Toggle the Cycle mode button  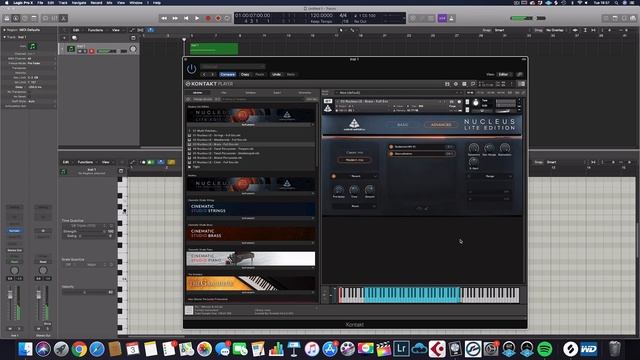pyautogui.click(x=227, y=18)
